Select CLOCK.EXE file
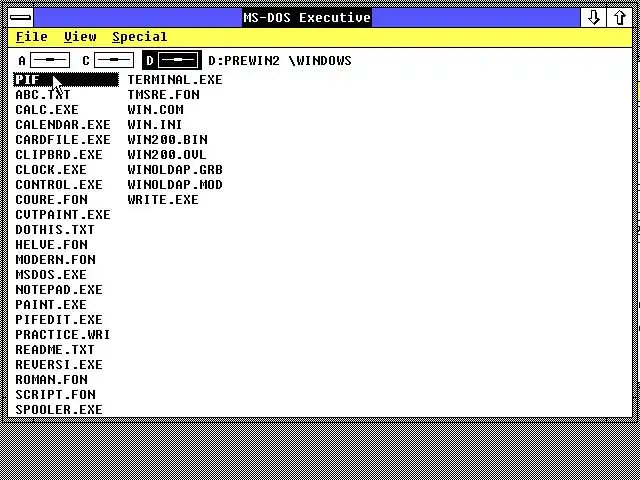Viewport: 640px width, 480px height. [x=51, y=170]
